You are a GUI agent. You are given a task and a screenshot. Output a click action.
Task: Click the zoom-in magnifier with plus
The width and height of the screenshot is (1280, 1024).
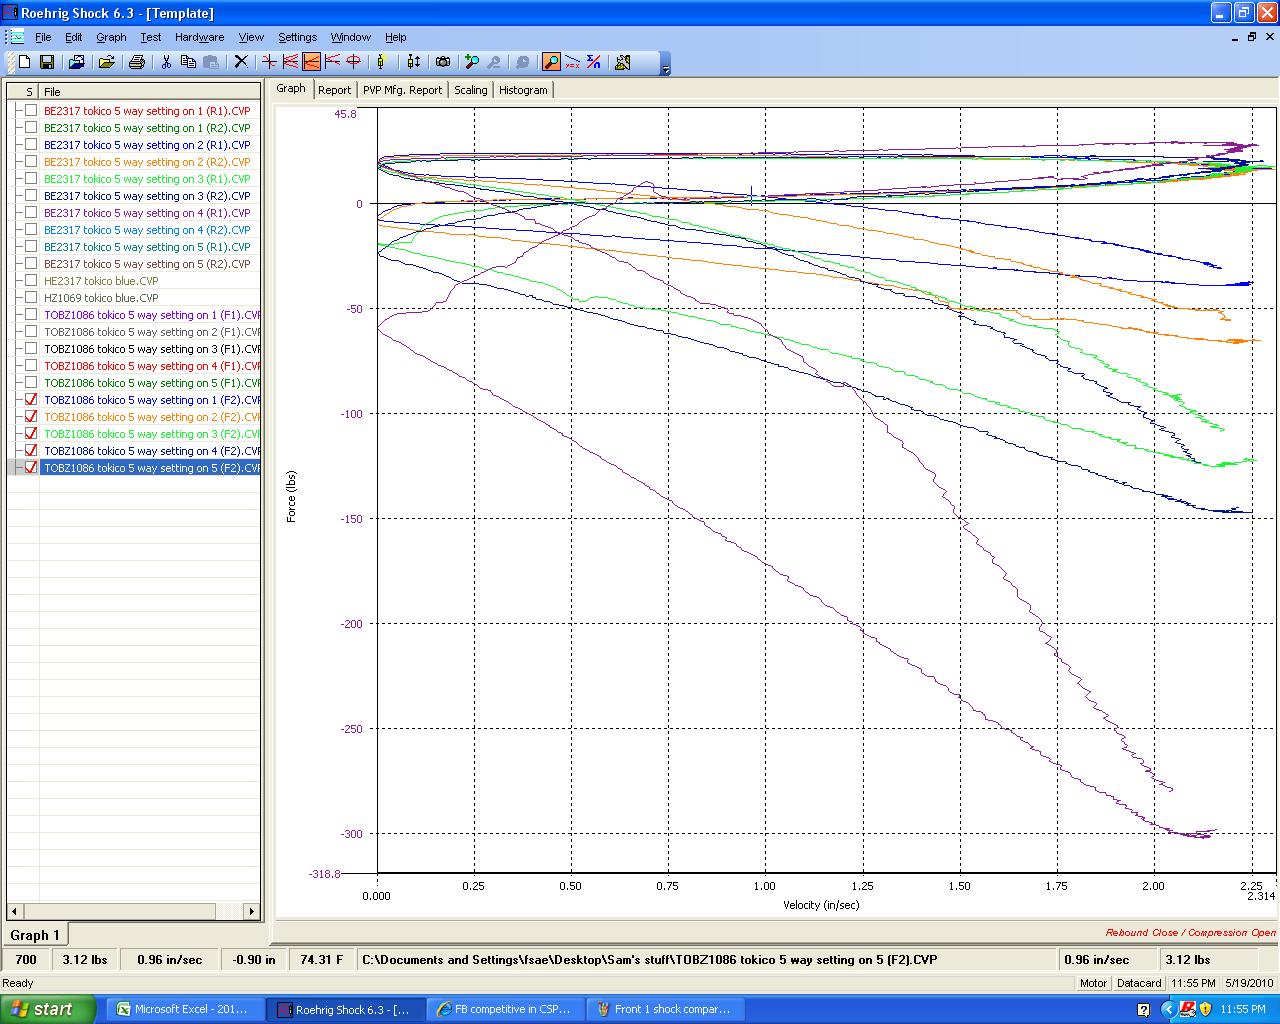tap(472, 62)
